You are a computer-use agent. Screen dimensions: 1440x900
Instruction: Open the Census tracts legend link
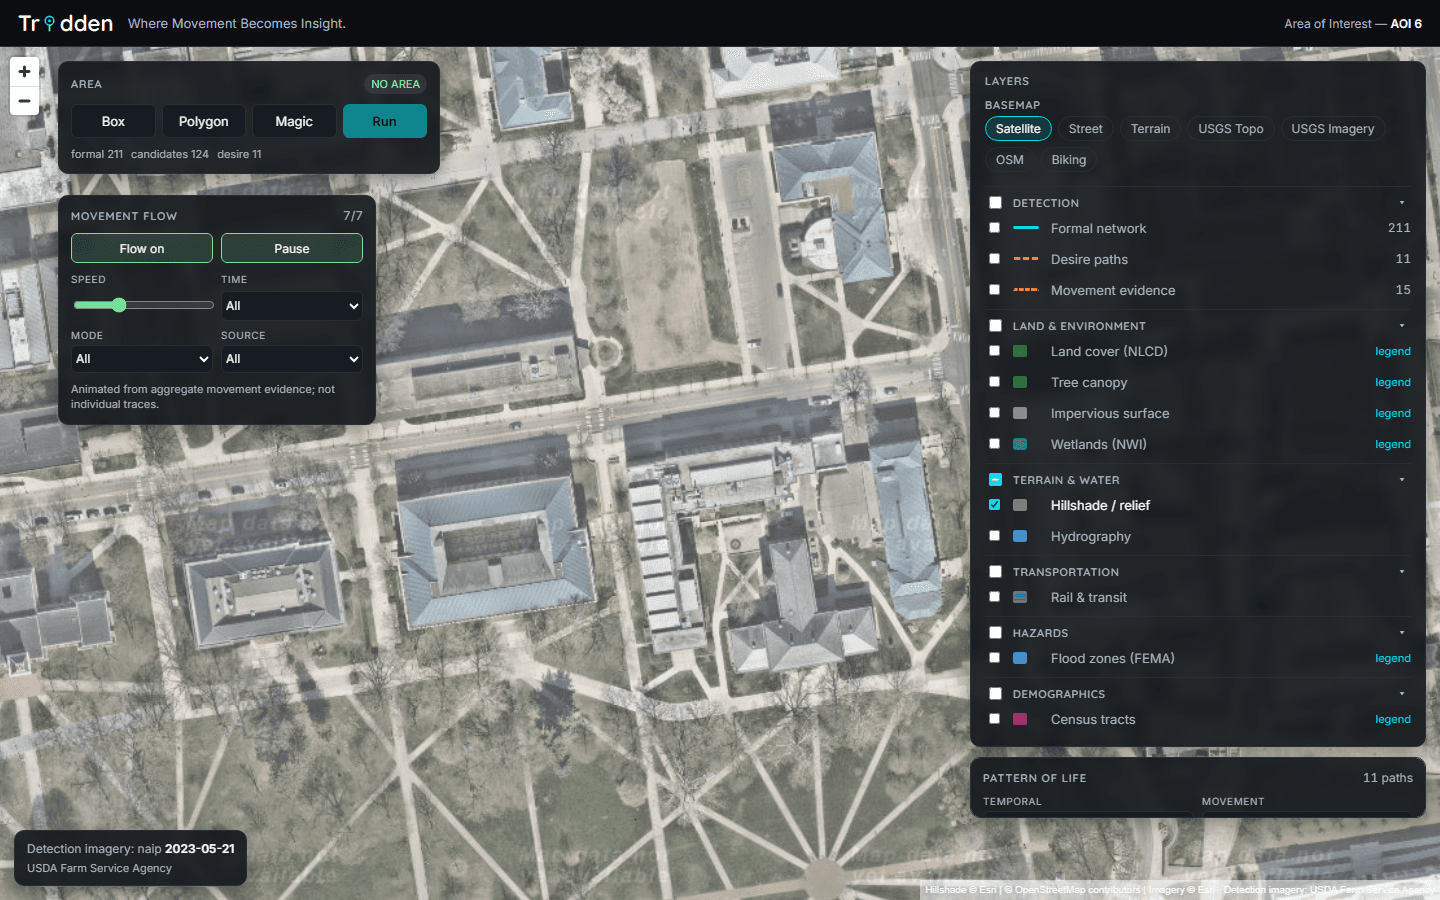coord(1392,719)
